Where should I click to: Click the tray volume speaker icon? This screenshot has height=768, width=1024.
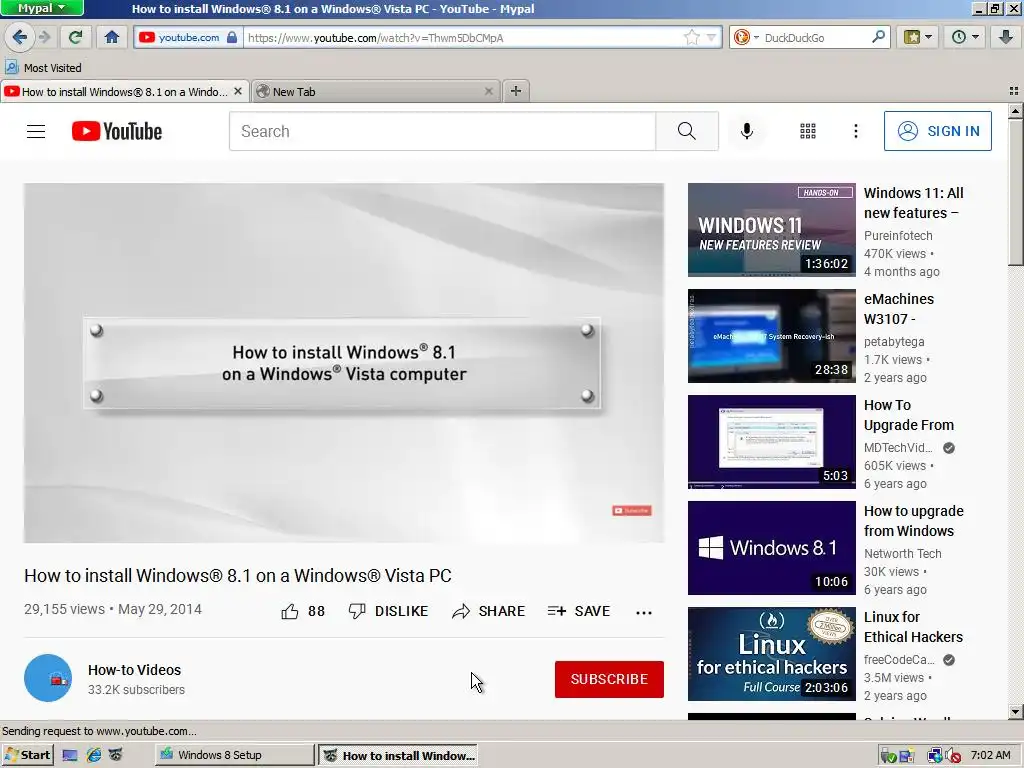click(x=953, y=756)
